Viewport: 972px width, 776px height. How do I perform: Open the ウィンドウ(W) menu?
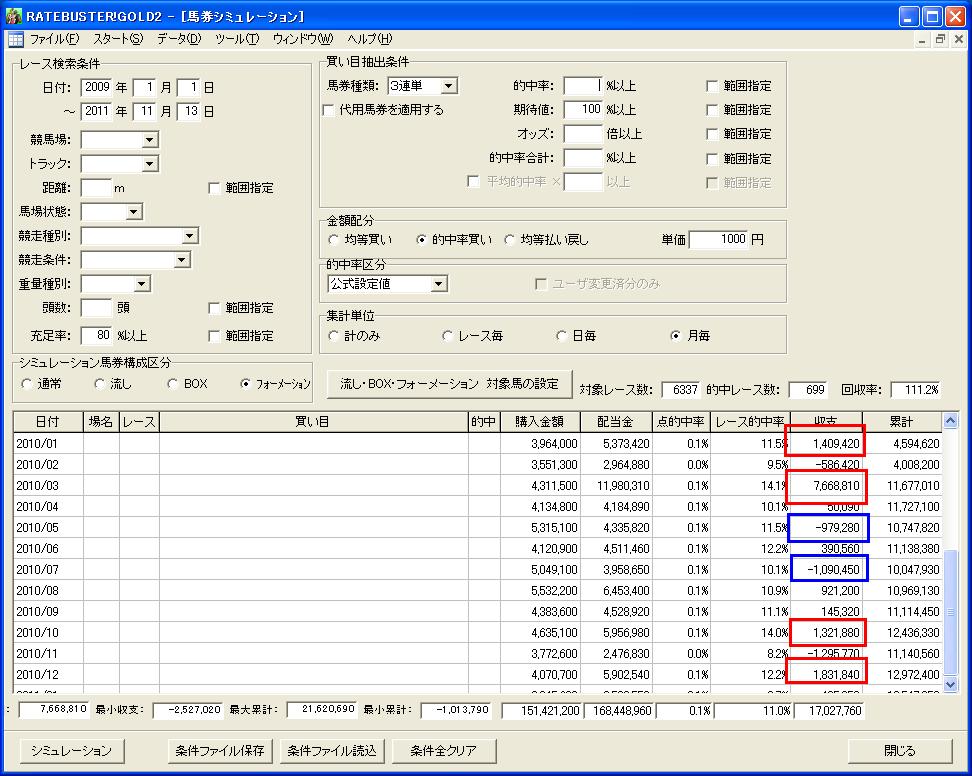tap(303, 39)
